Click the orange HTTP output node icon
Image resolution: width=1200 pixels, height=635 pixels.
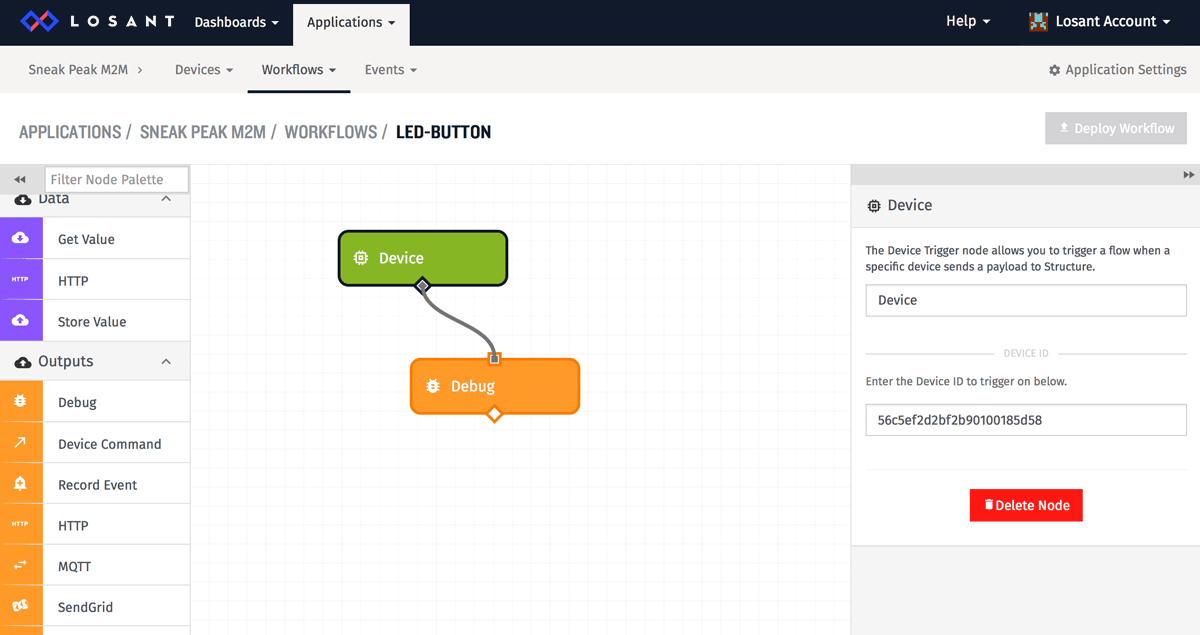(21, 525)
